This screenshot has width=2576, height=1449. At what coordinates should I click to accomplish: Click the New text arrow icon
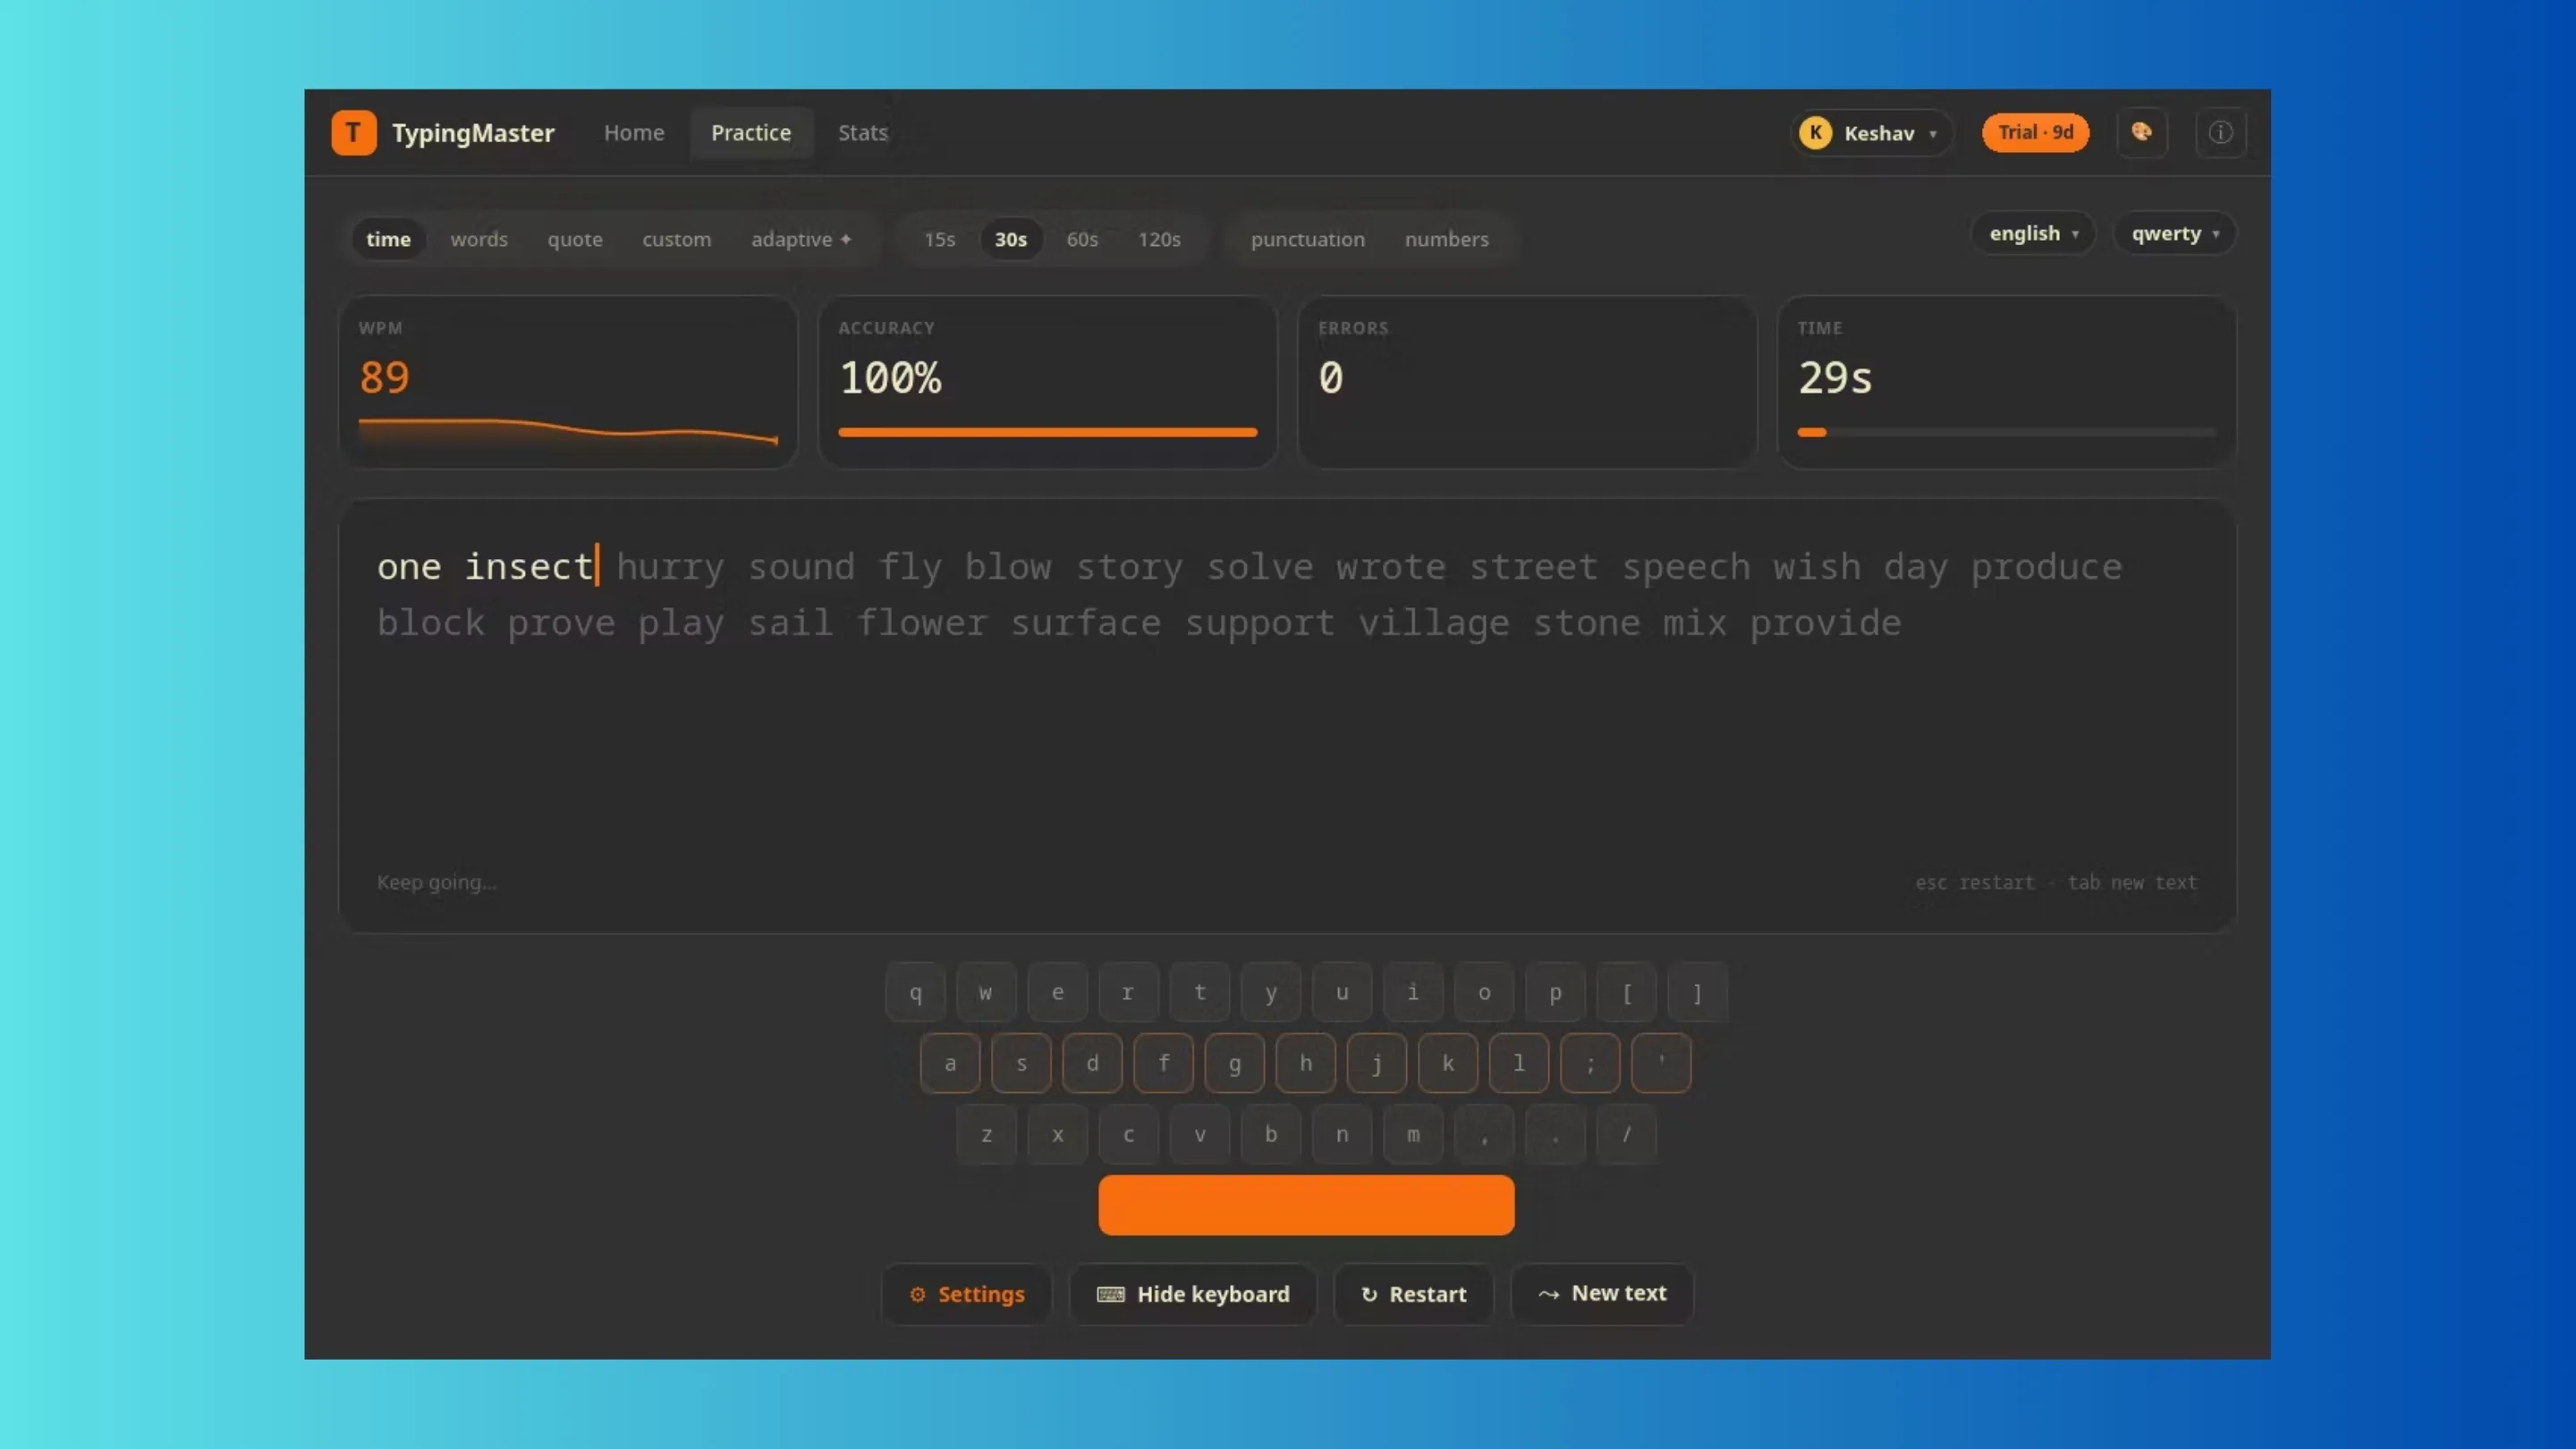1548,1294
